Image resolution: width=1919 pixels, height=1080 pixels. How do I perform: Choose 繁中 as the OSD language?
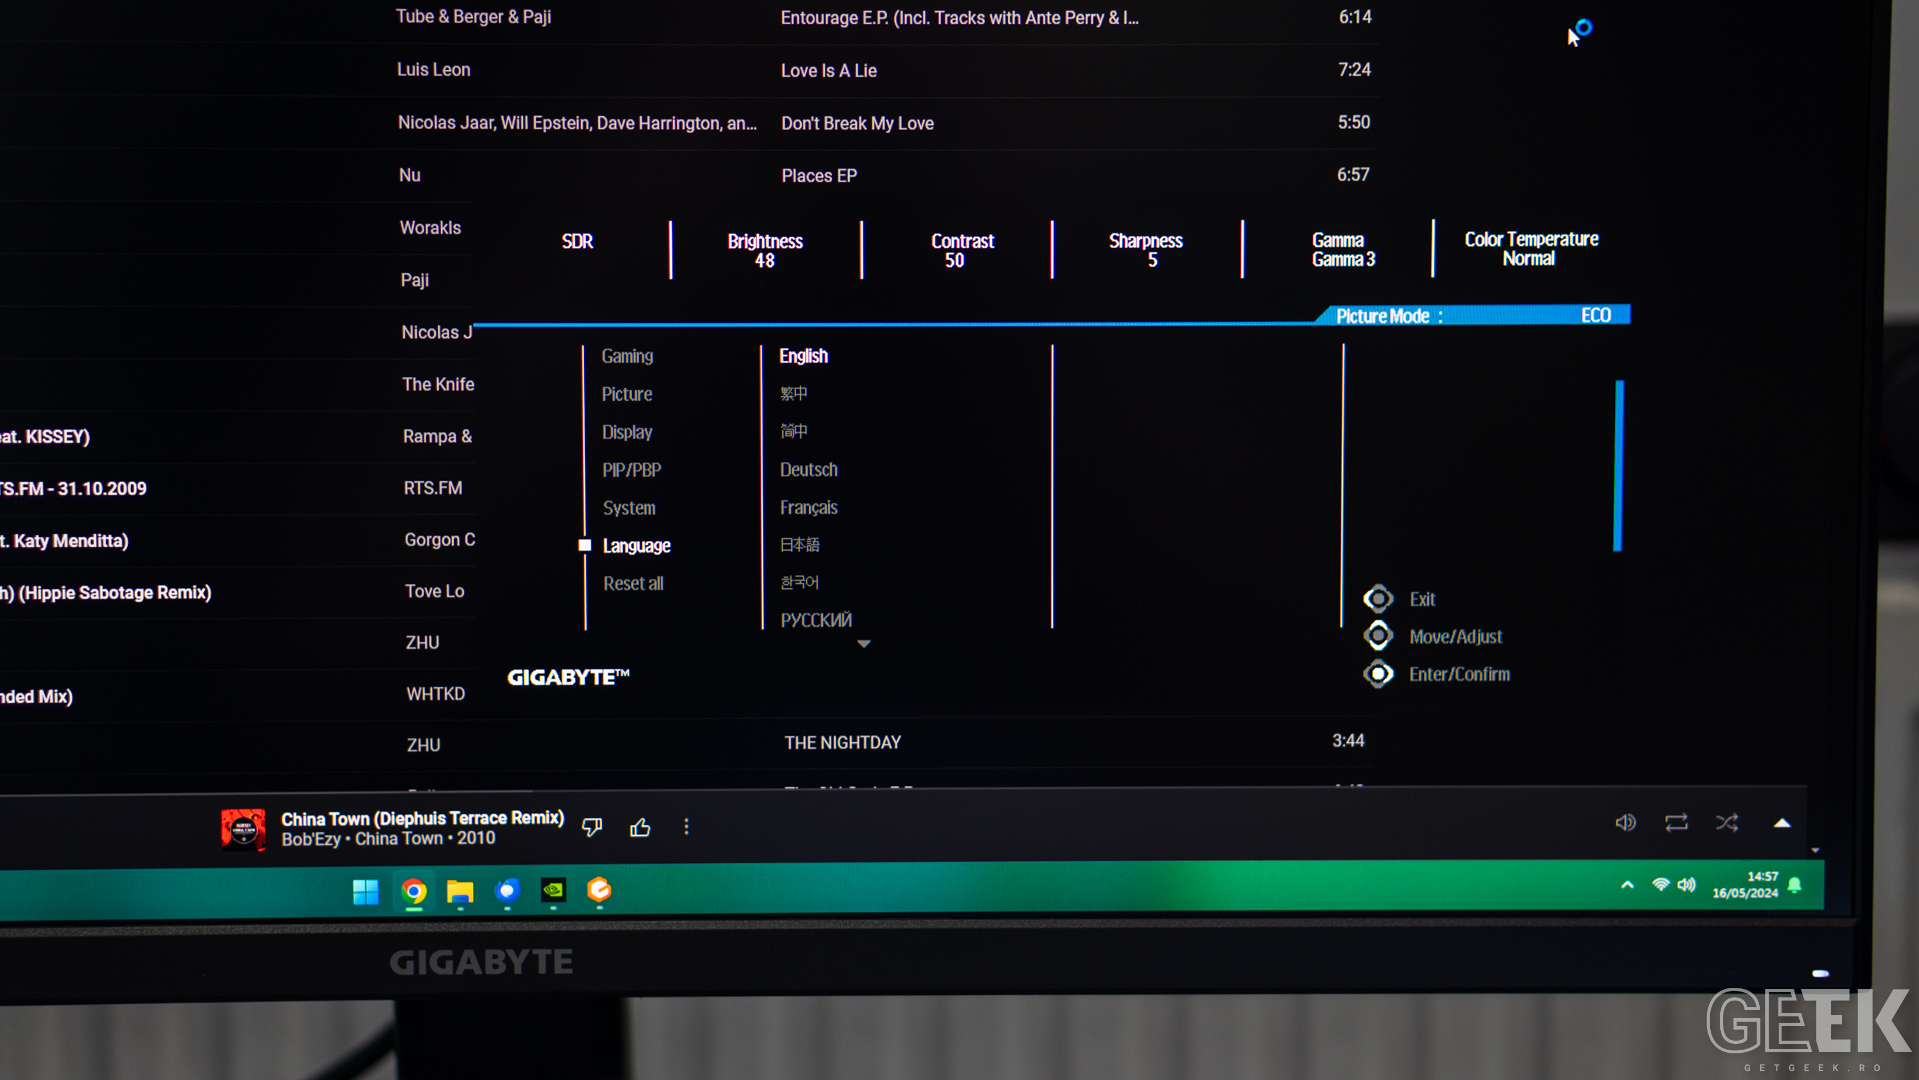coord(794,393)
